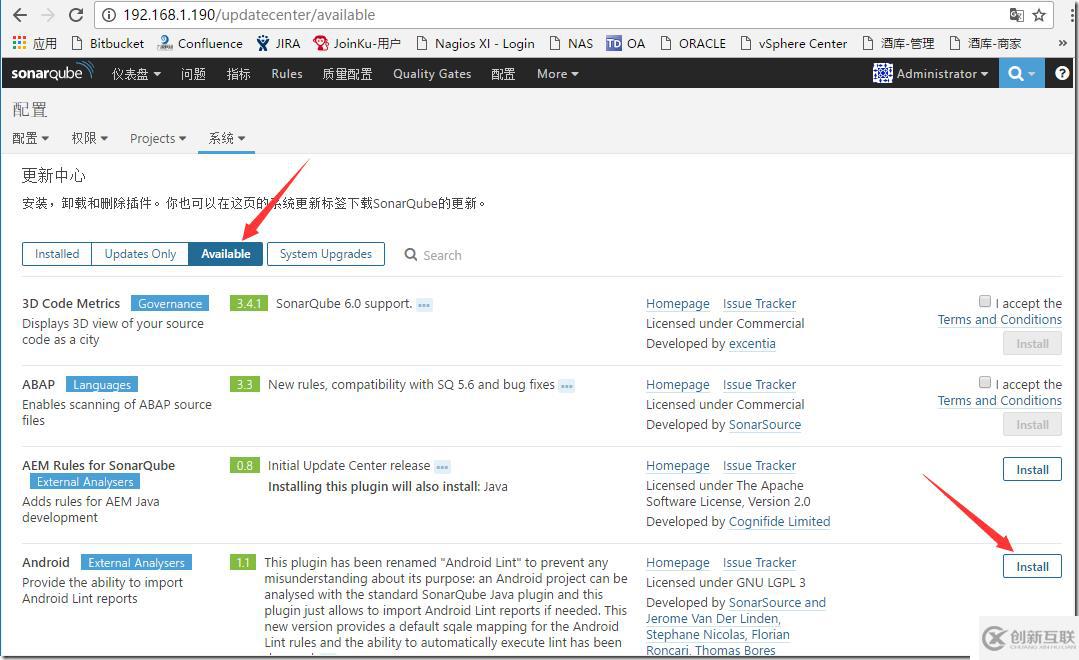Install the AEM Rules for SonarQube plugin
The image size is (1079, 660).
click(1032, 469)
